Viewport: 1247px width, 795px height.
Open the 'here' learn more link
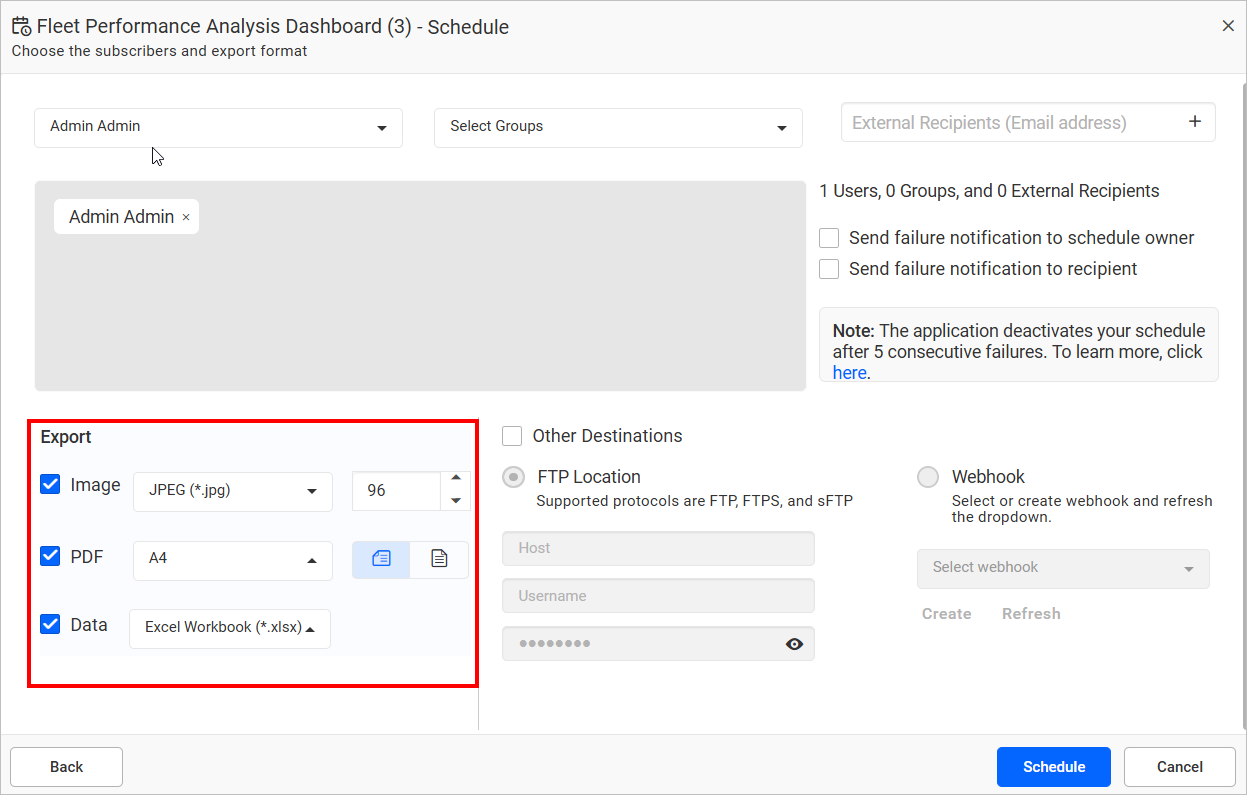pyautogui.click(x=849, y=373)
